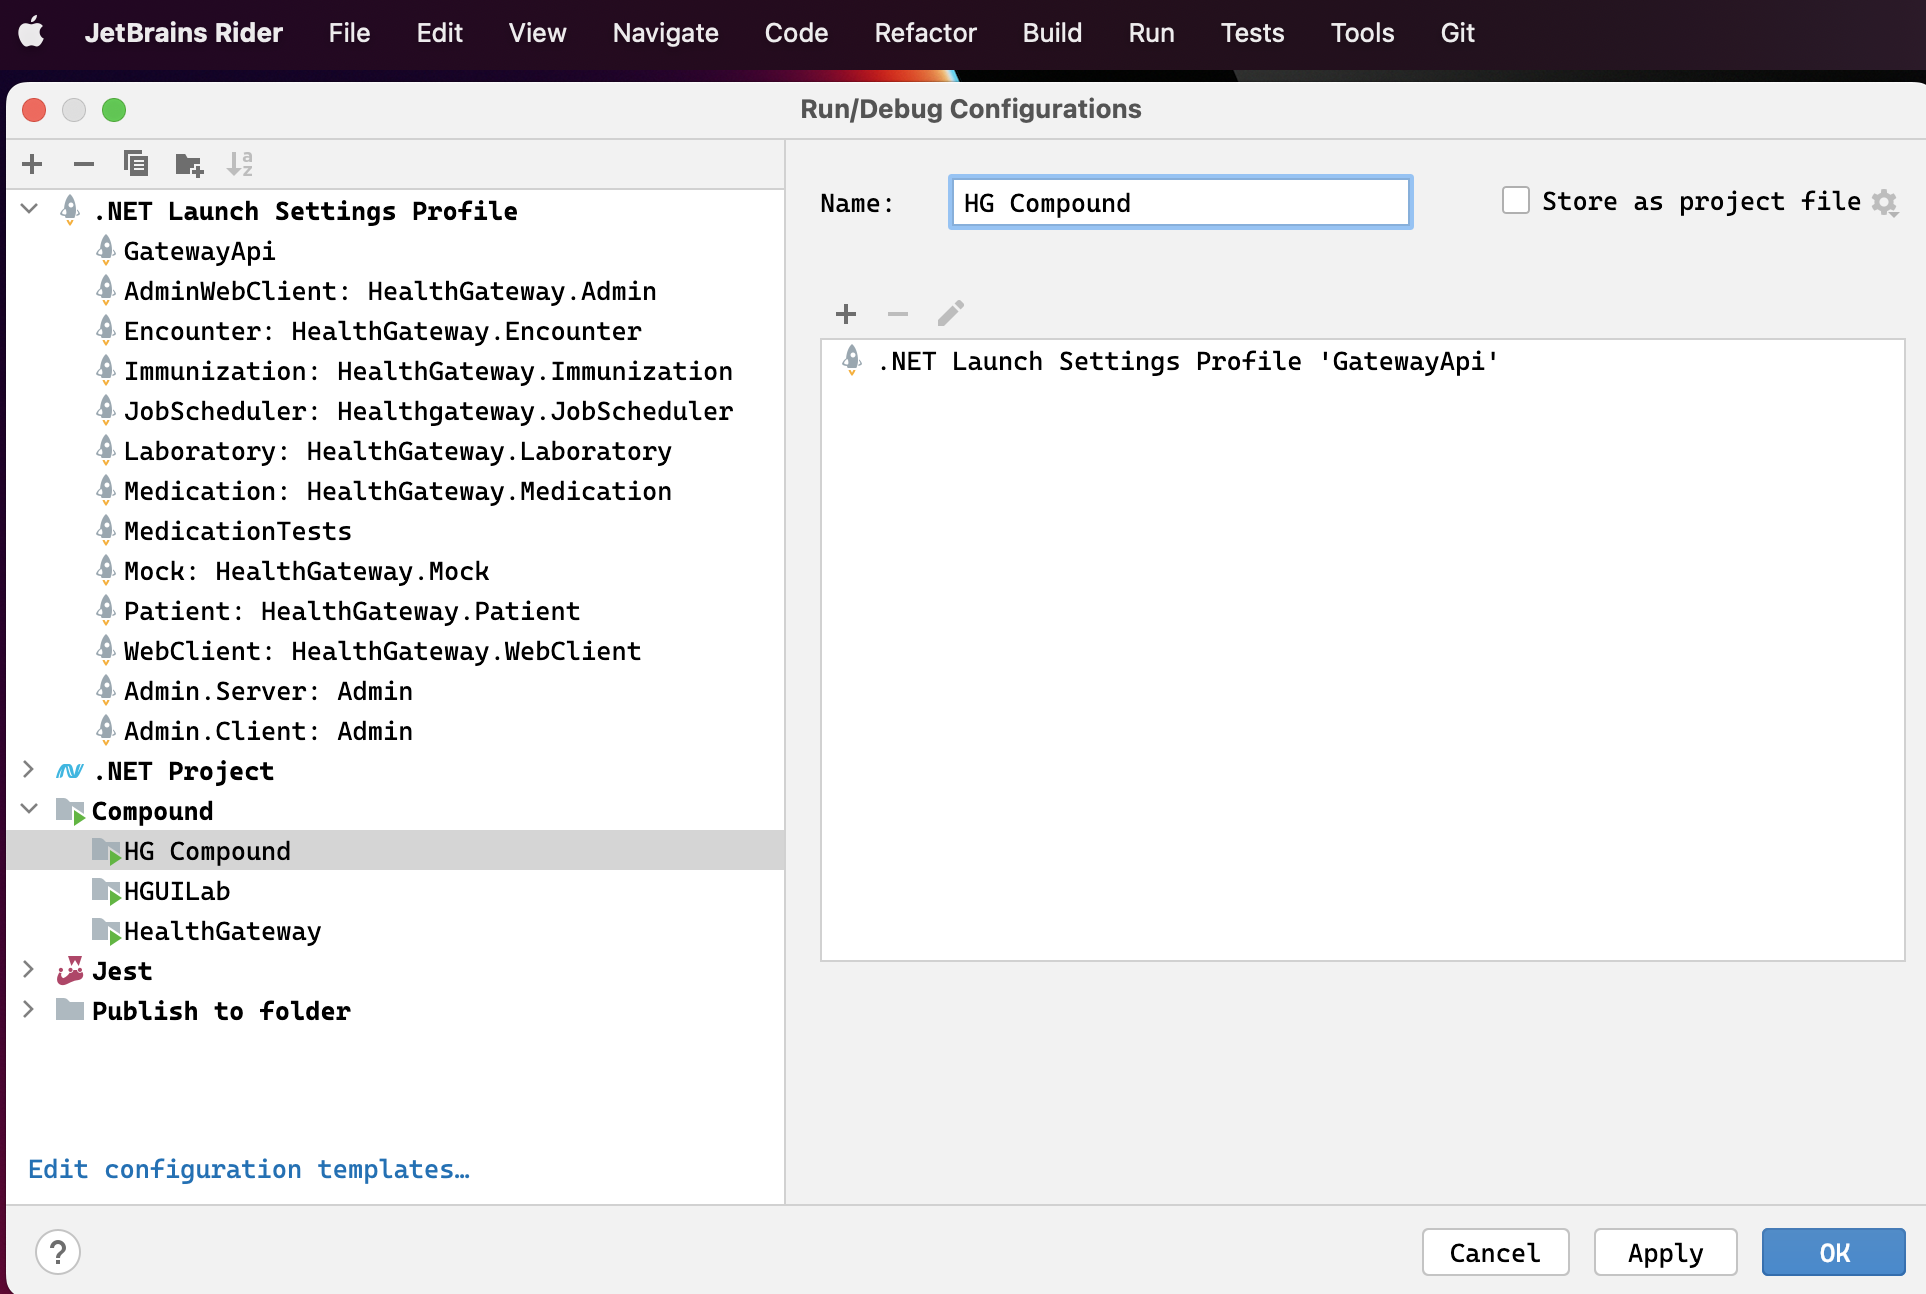
Task: Expand the Publish to folder group
Action: 29,1009
